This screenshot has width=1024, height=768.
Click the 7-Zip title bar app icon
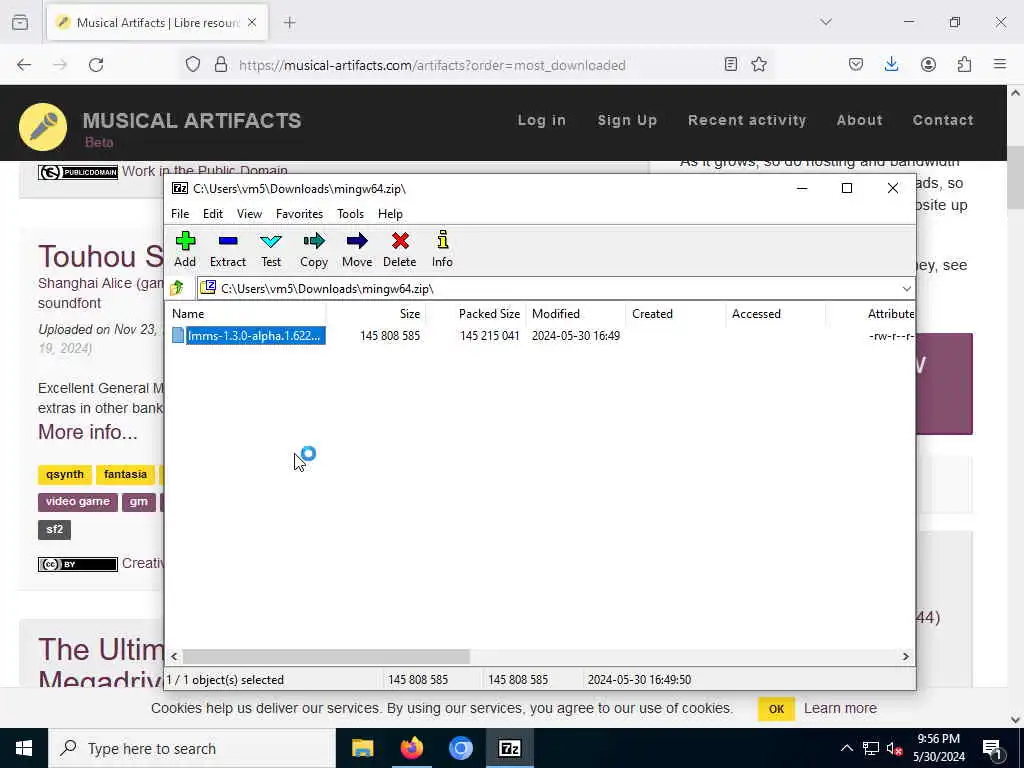[x=180, y=188]
